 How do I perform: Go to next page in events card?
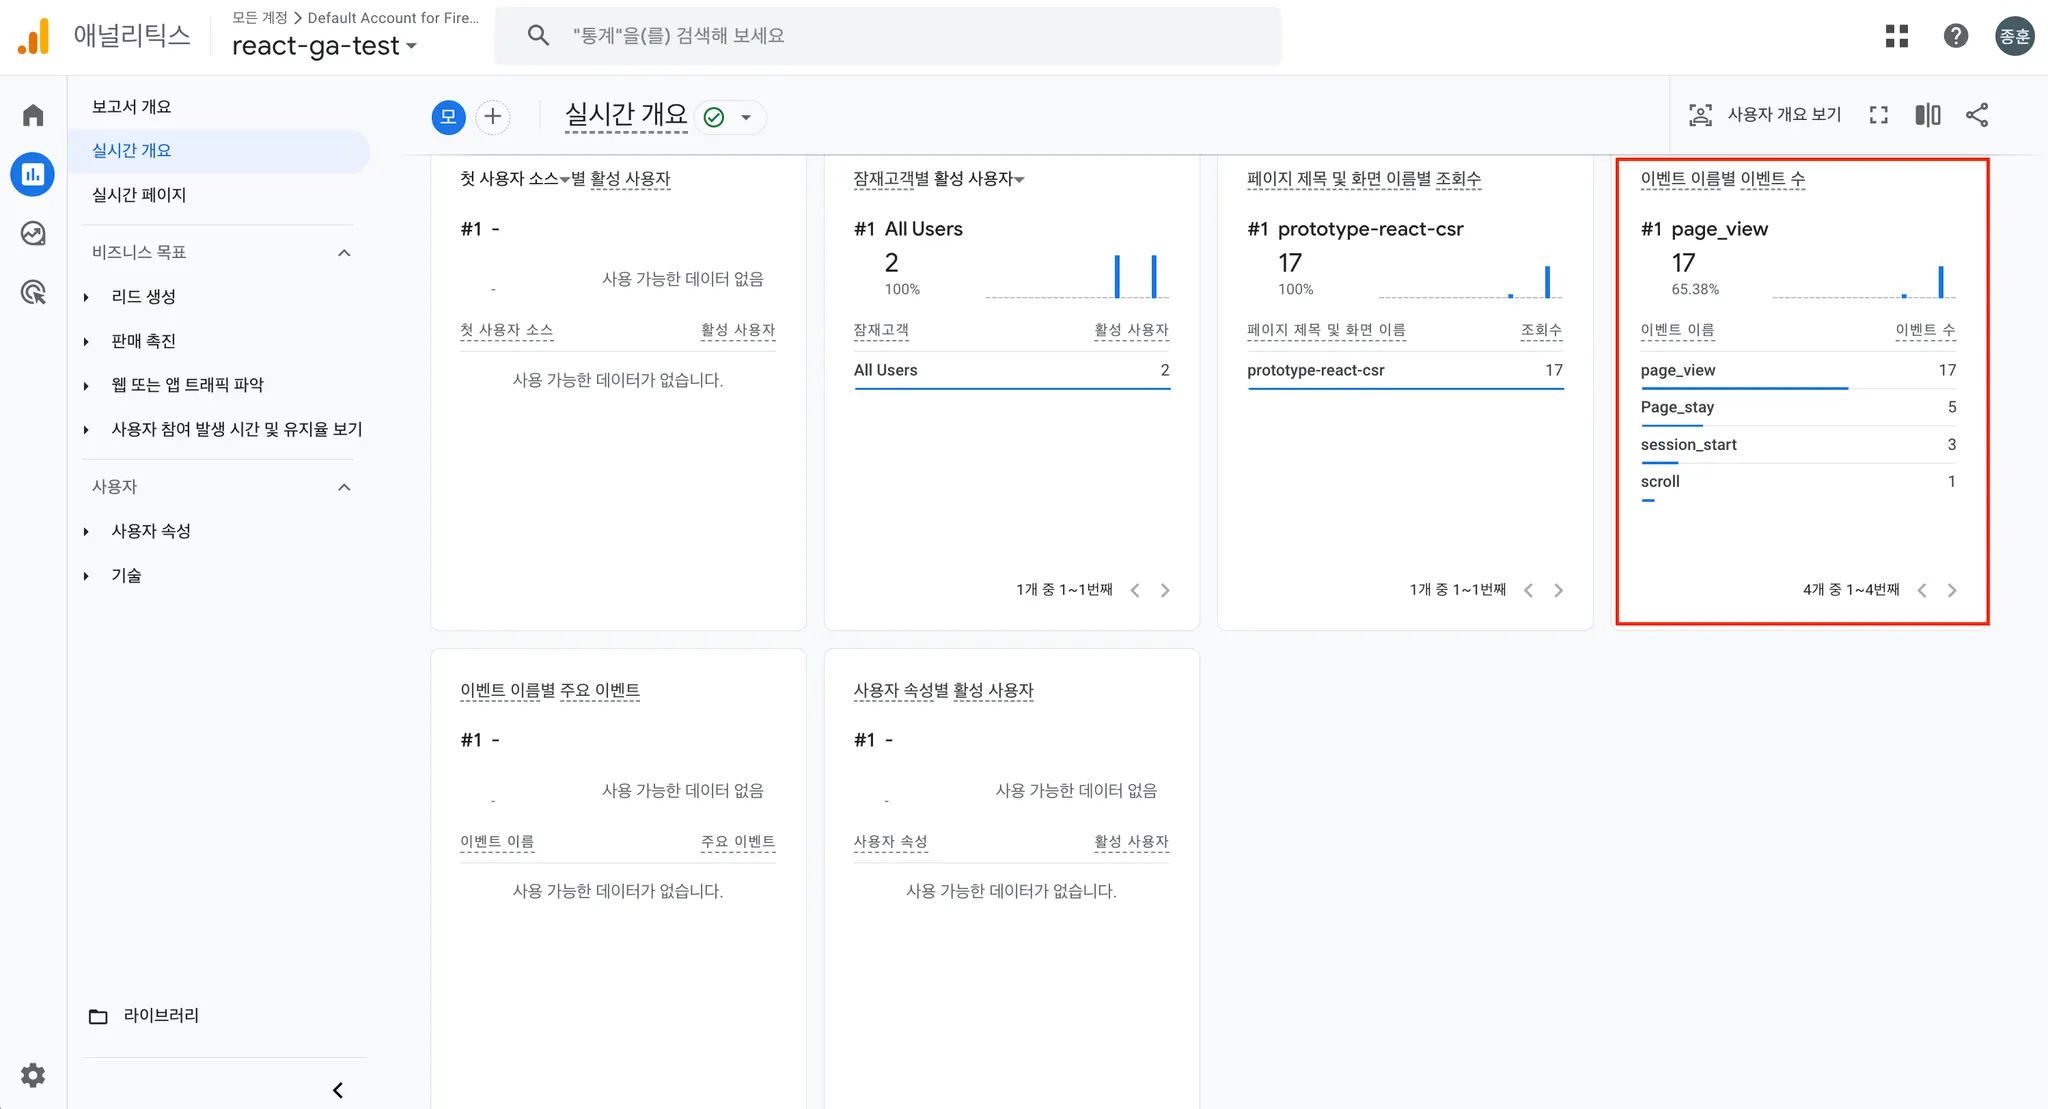1952,590
